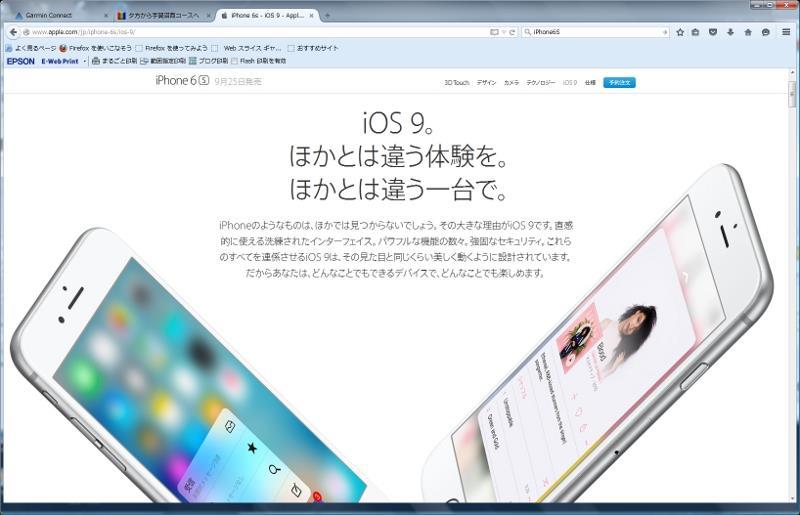Open the Hello chat bubble icon
800x515 pixels.
765,32
